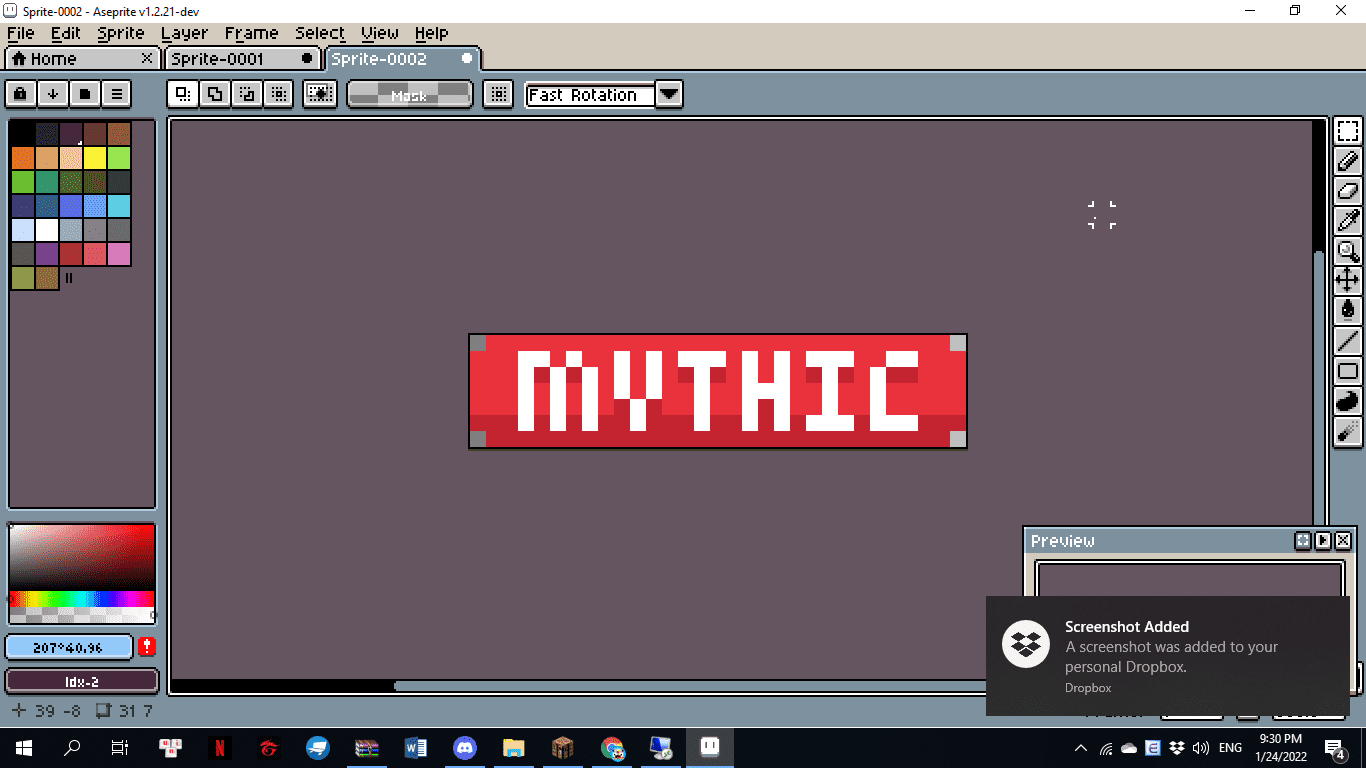The height and width of the screenshot is (768, 1366).
Task: Toggle replace selection mode
Action: coord(182,93)
